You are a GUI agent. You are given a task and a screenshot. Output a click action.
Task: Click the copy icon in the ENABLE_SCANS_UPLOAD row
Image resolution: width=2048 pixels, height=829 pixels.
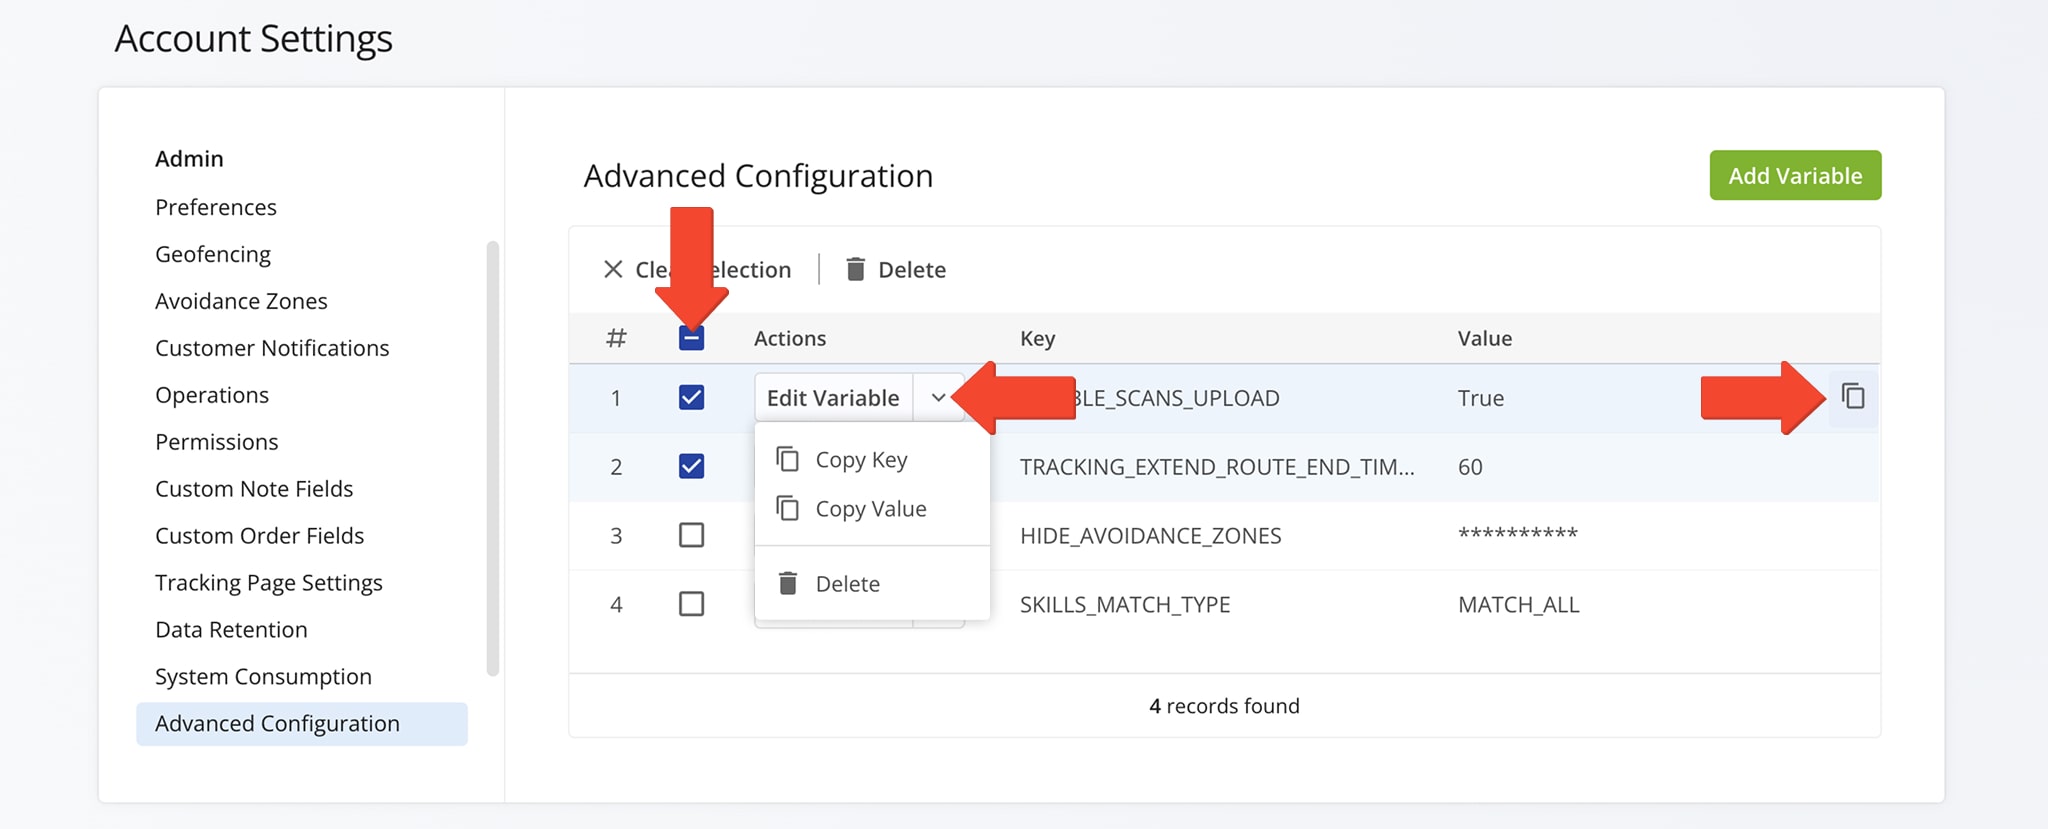[1853, 397]
